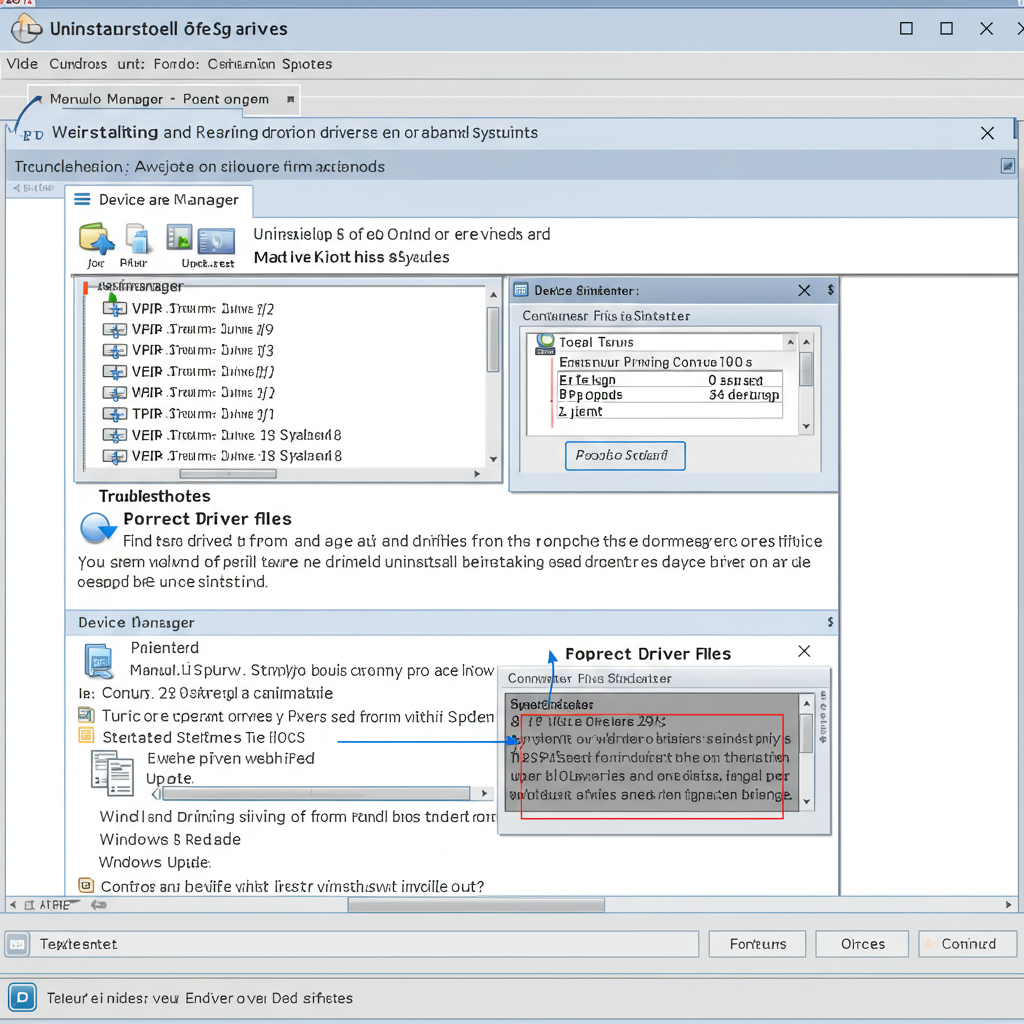This screenshot has height=1024, width=1024.
Task: Click the Forteurs button
Action: click(758, 944)
